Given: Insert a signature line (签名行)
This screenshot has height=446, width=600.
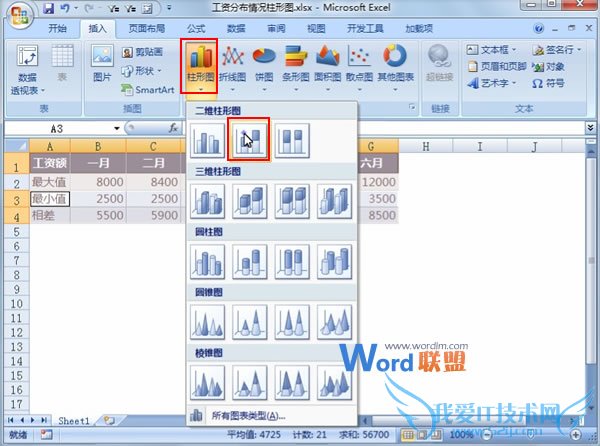Looking at the screenshot, I should [556, 50].
